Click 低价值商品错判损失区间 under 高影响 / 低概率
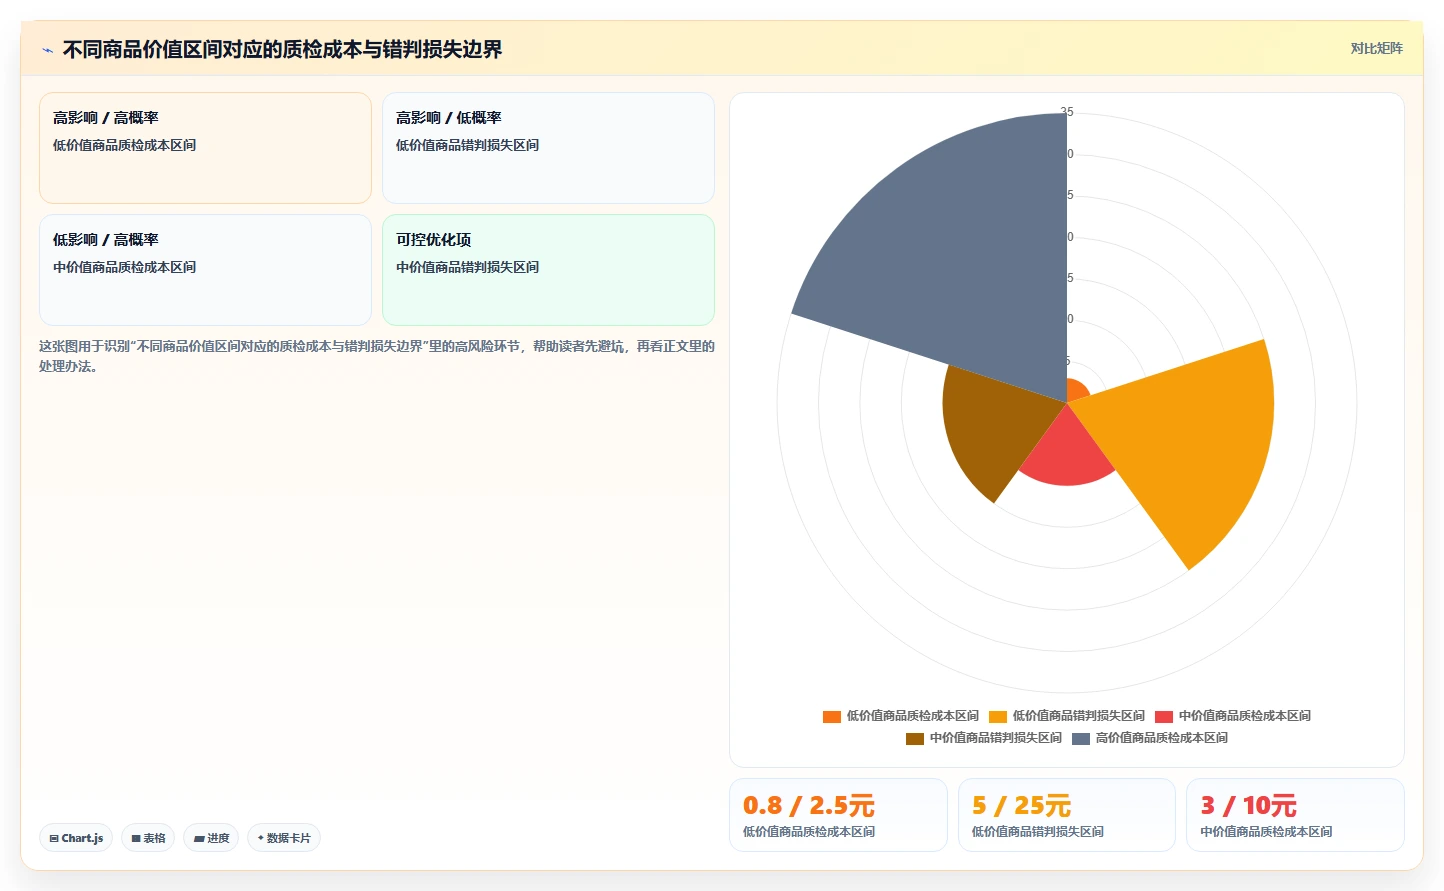The width and height of the screenshot is (1444, 891). (x=467, y=145)
